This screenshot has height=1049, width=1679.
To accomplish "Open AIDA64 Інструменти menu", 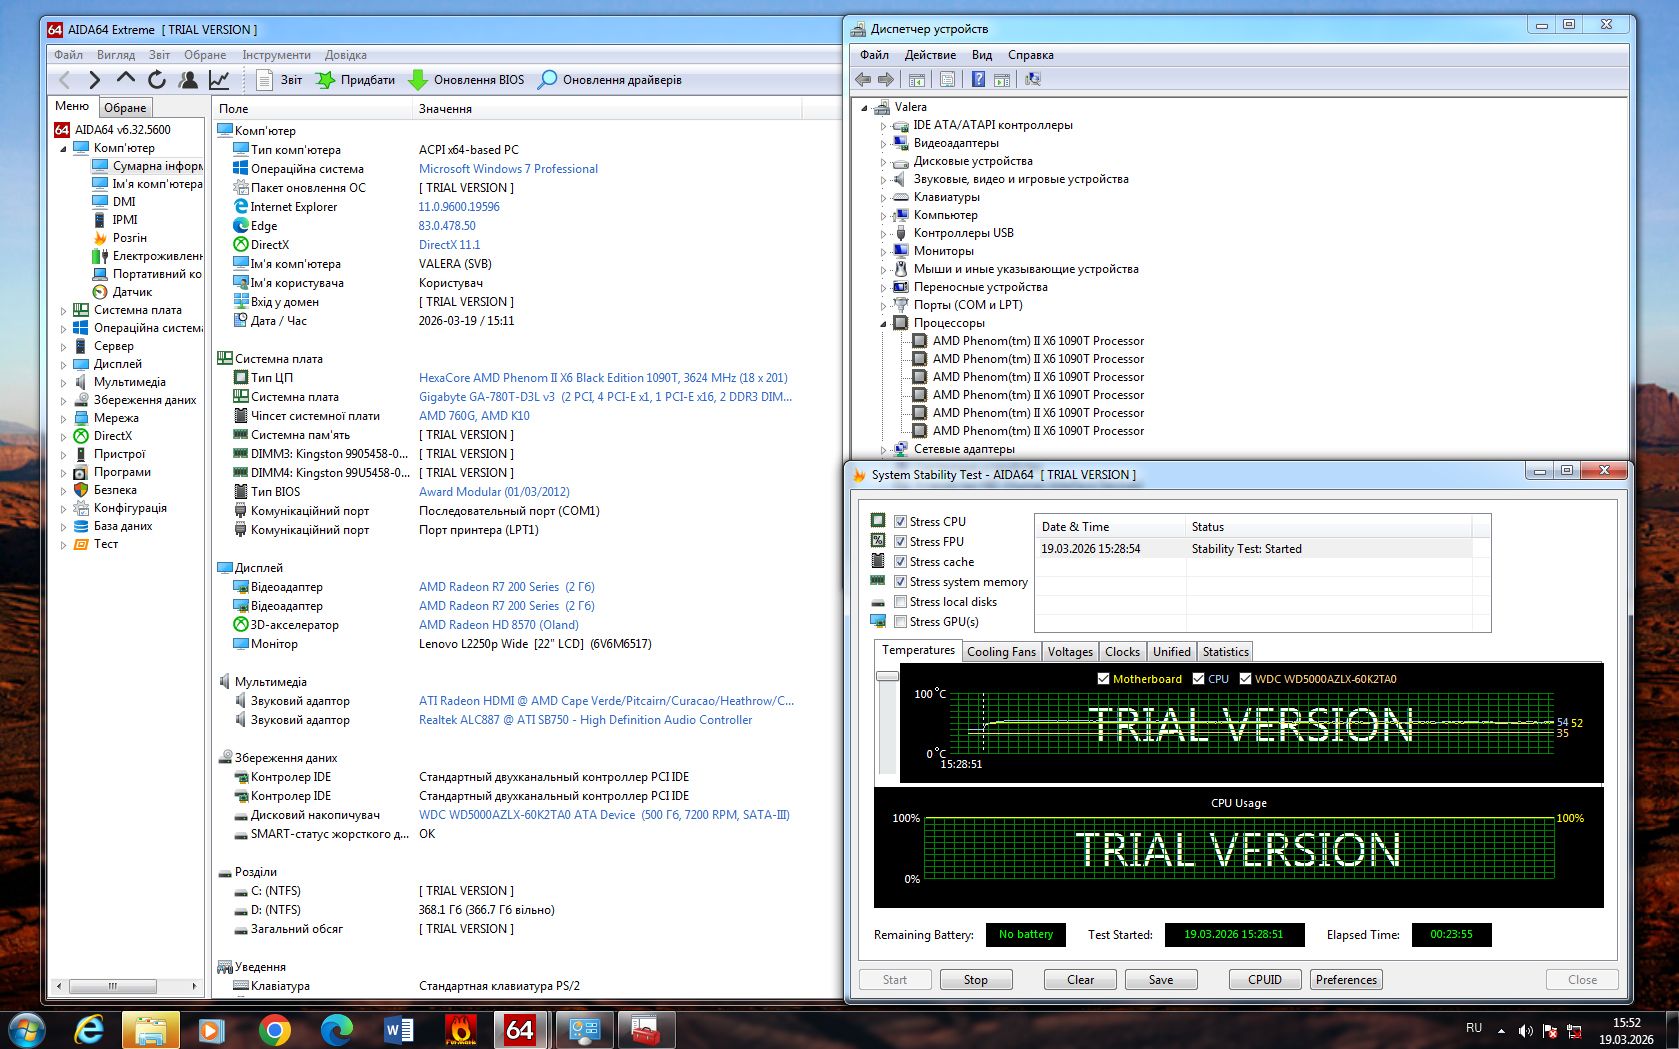I will pos(276,55).
